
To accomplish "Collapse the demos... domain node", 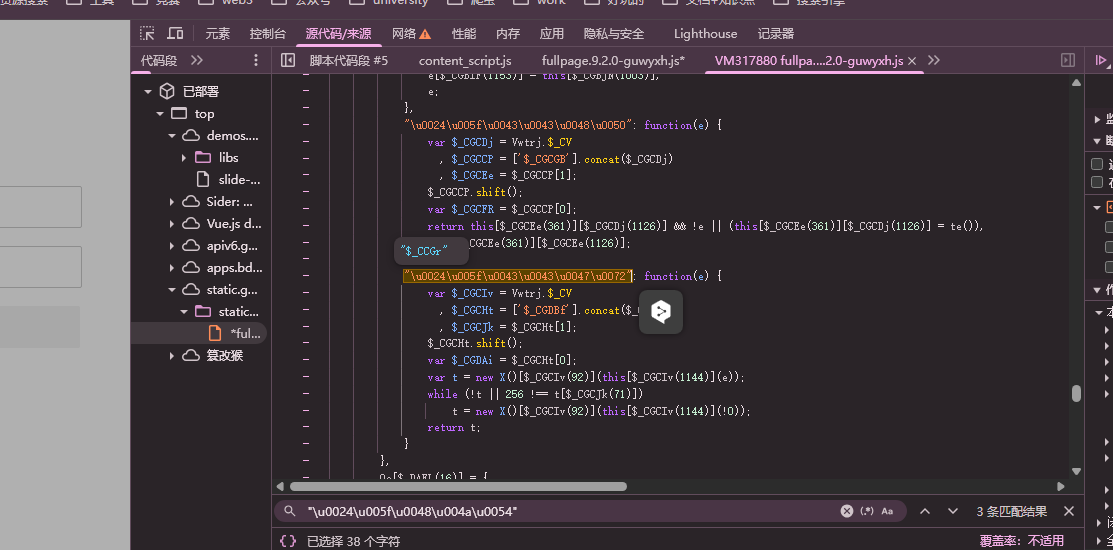I will pos(172,136).
